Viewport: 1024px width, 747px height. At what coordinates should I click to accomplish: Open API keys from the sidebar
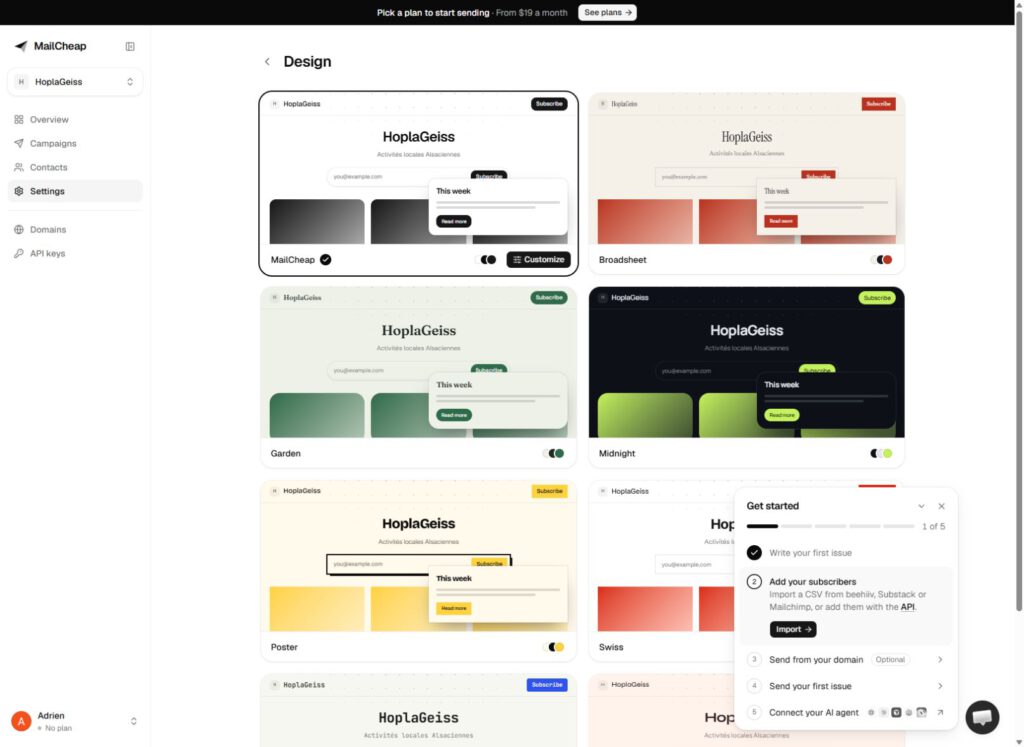[x=74, y=253]
